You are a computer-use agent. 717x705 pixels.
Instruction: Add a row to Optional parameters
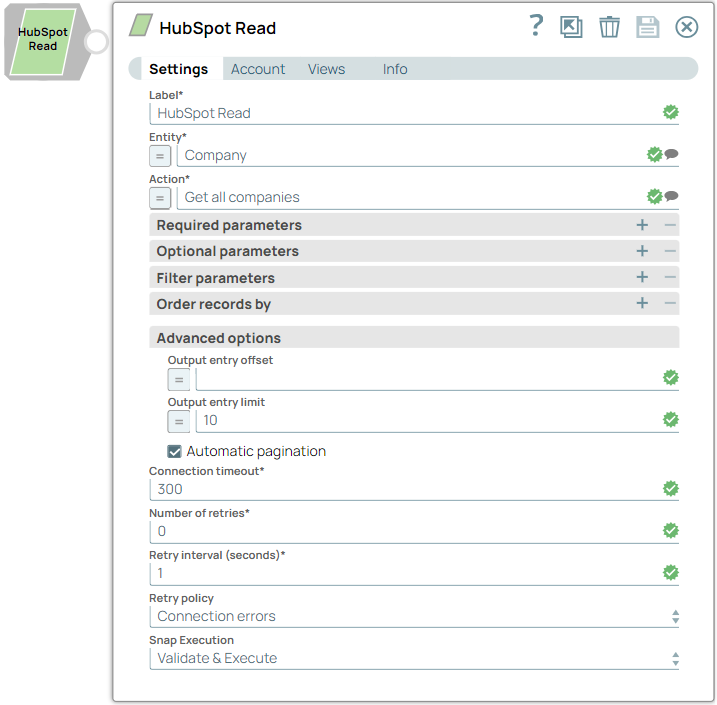642,251
